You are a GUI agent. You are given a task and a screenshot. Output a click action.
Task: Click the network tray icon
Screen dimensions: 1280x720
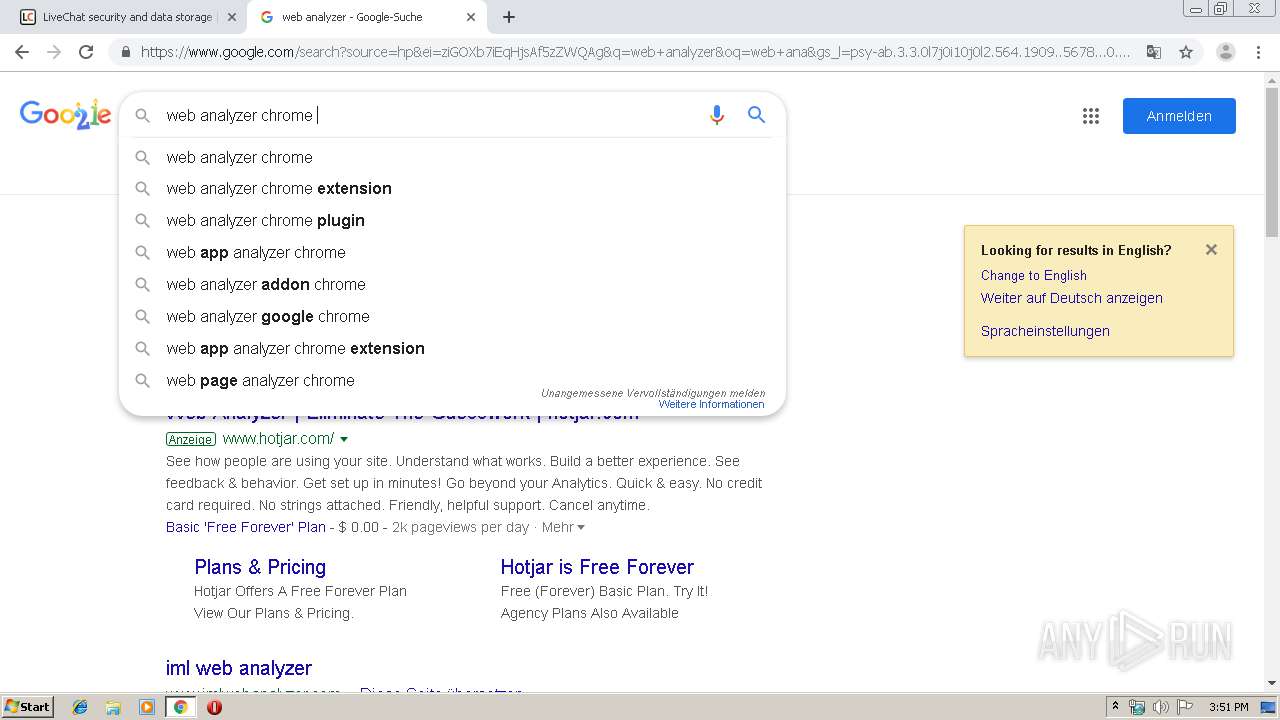point(1137,707)
